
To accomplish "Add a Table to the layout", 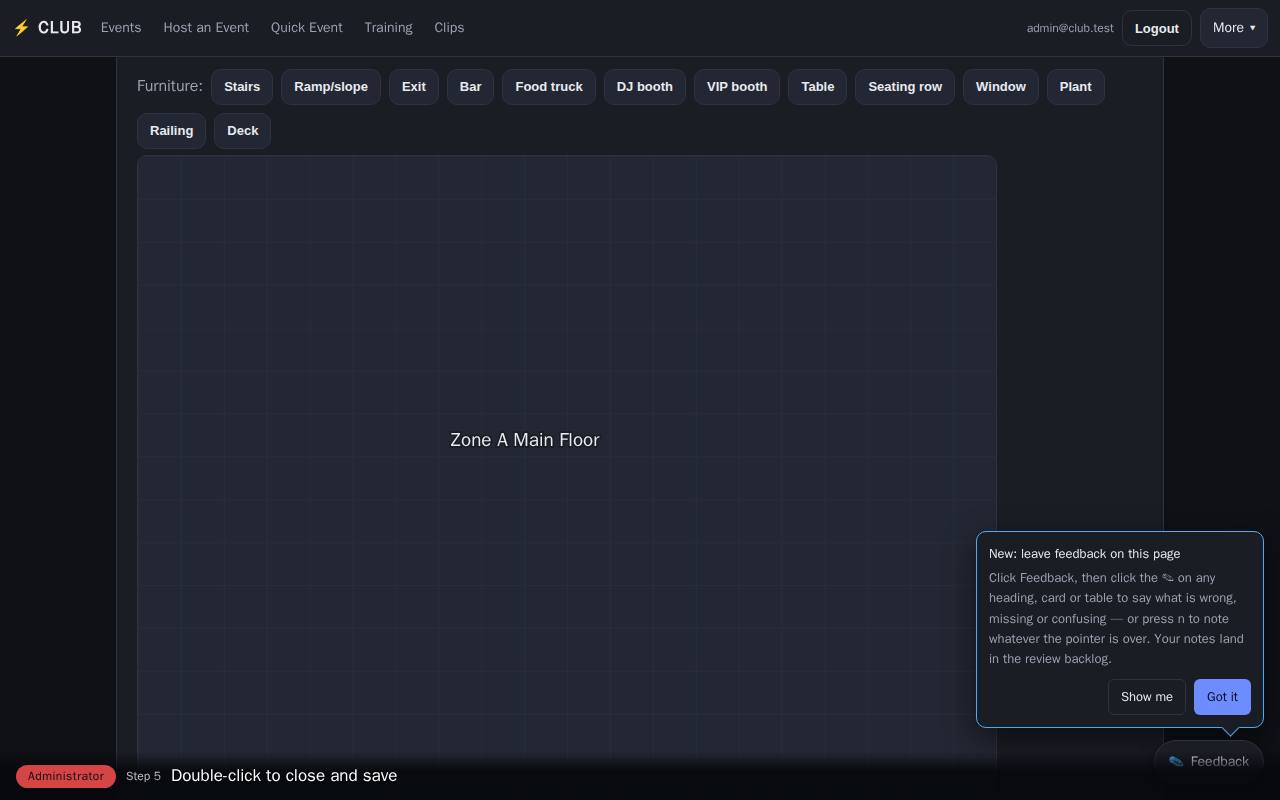I will click(817, 87).
